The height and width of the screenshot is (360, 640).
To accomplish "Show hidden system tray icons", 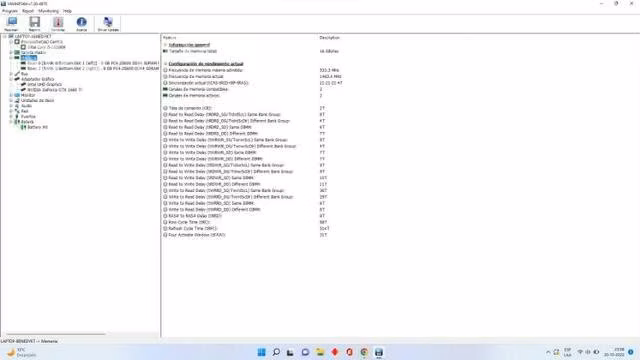I will 548,352.
